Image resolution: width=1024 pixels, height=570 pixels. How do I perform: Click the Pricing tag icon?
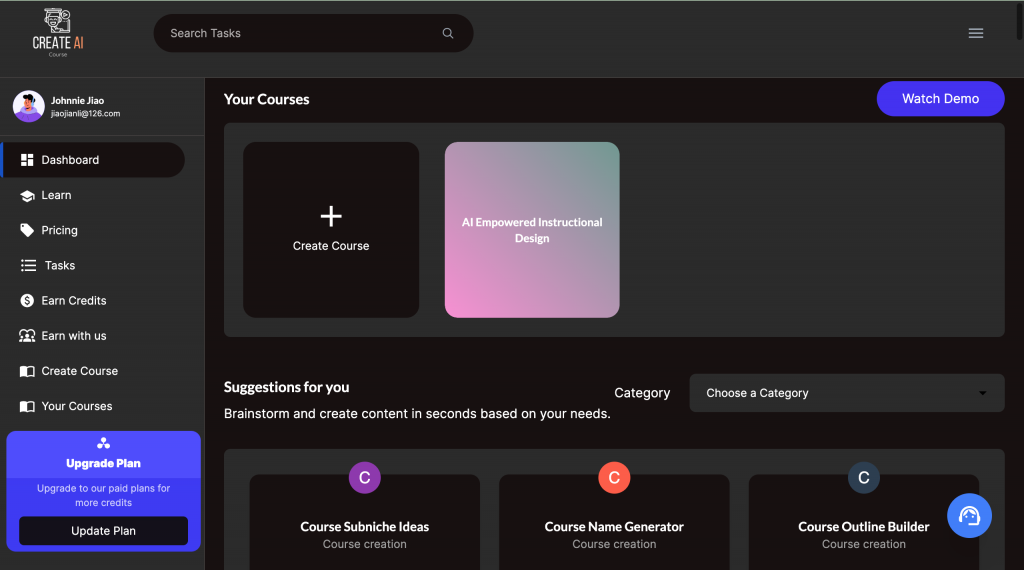point(27,230)
